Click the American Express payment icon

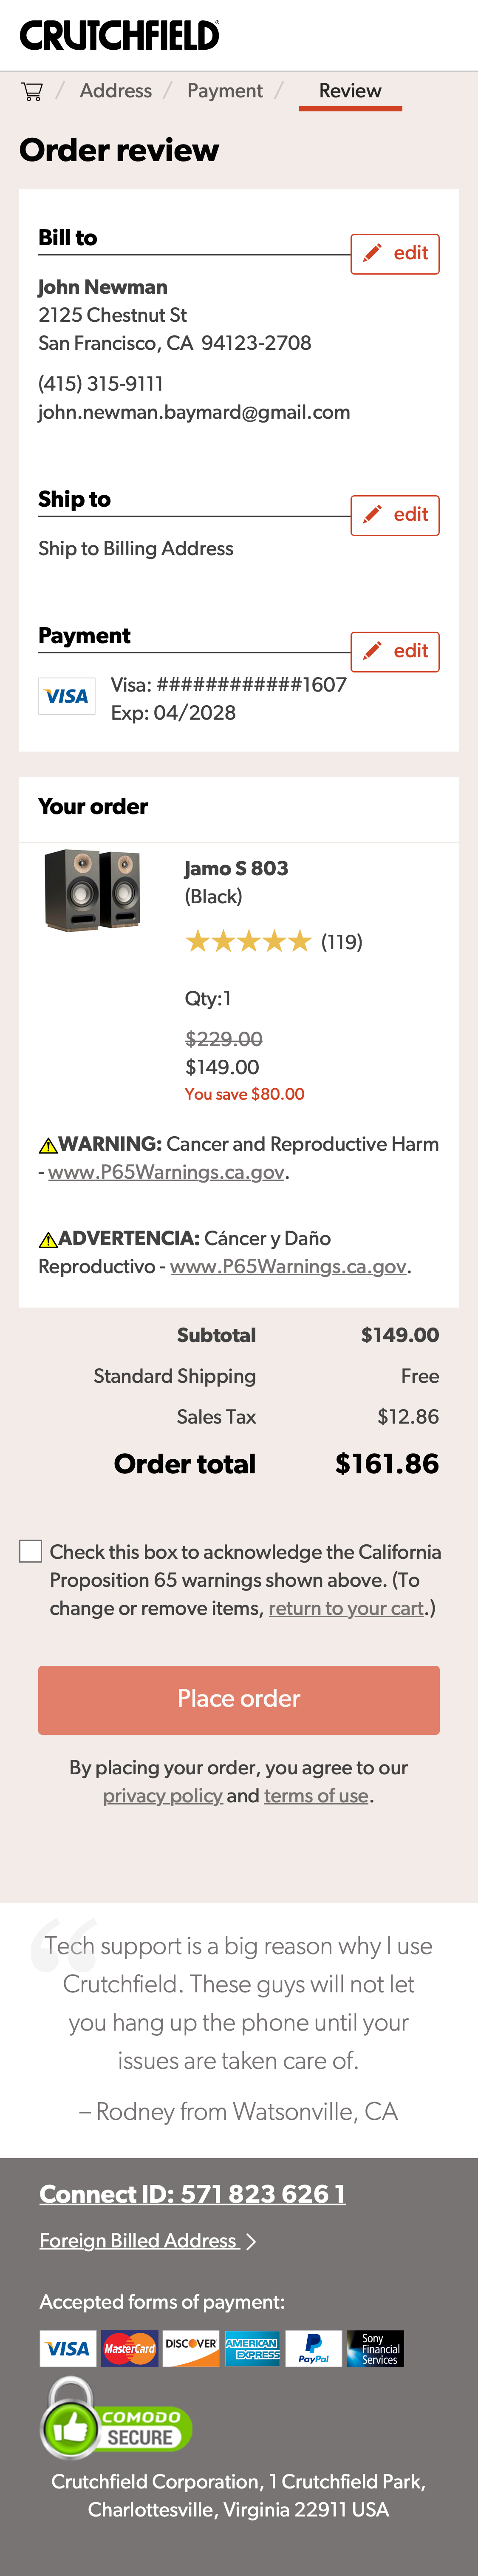pyautogui.click(x=253, y=2348)
